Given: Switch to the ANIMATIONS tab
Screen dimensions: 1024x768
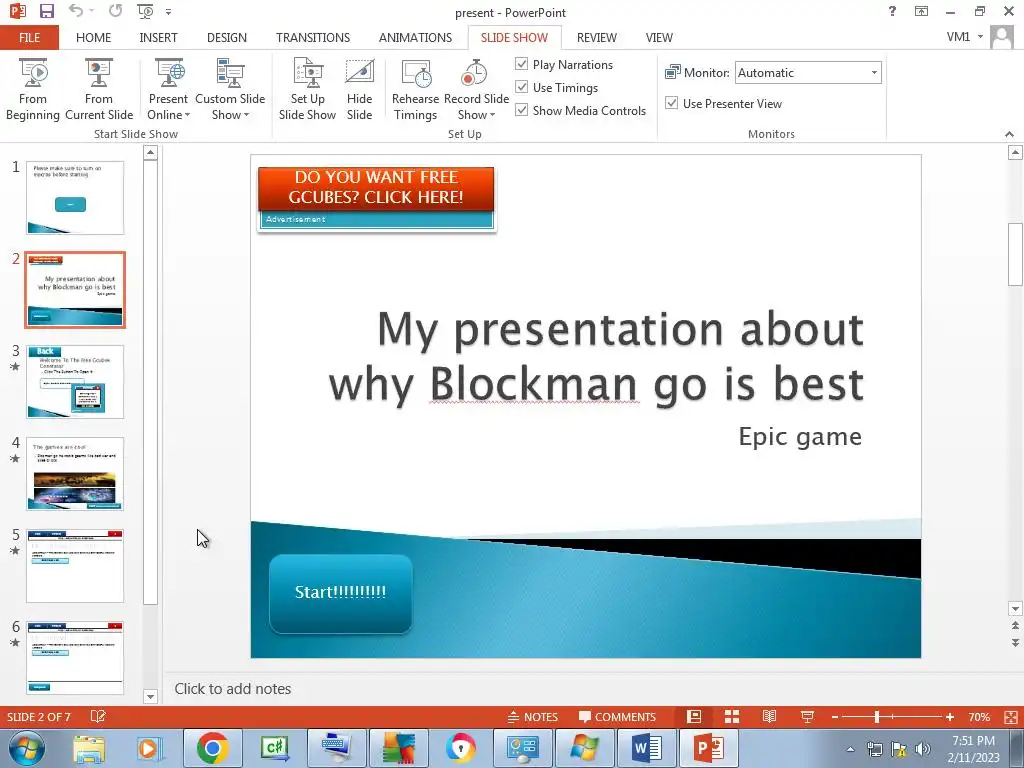Looking at the screenshot, I should [x=415, y=37].
